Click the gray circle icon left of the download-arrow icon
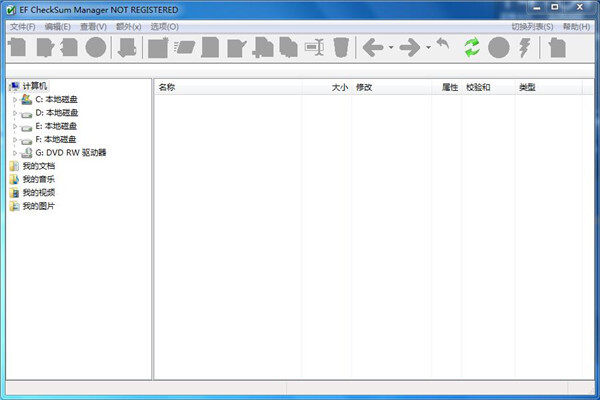The image size is (600, 400). [x=96, y=47]
